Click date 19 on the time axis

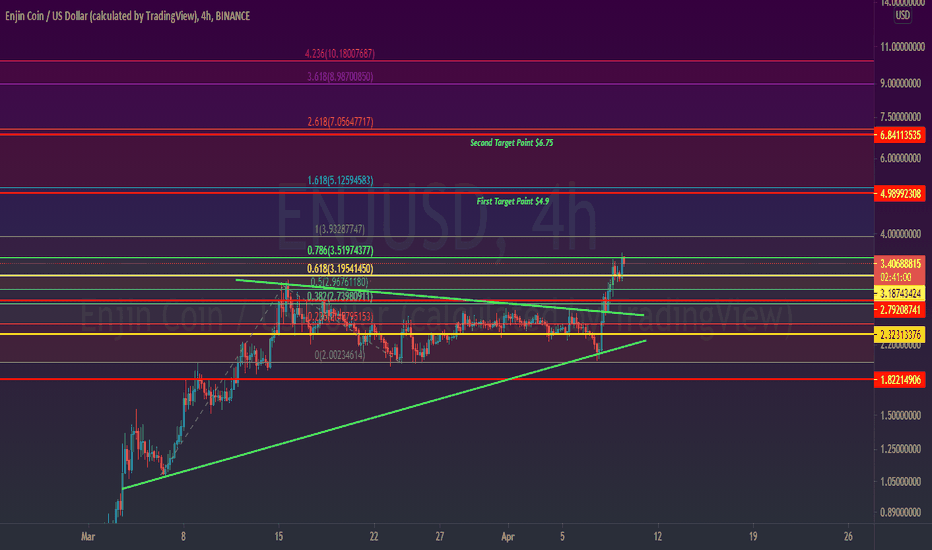752,536
